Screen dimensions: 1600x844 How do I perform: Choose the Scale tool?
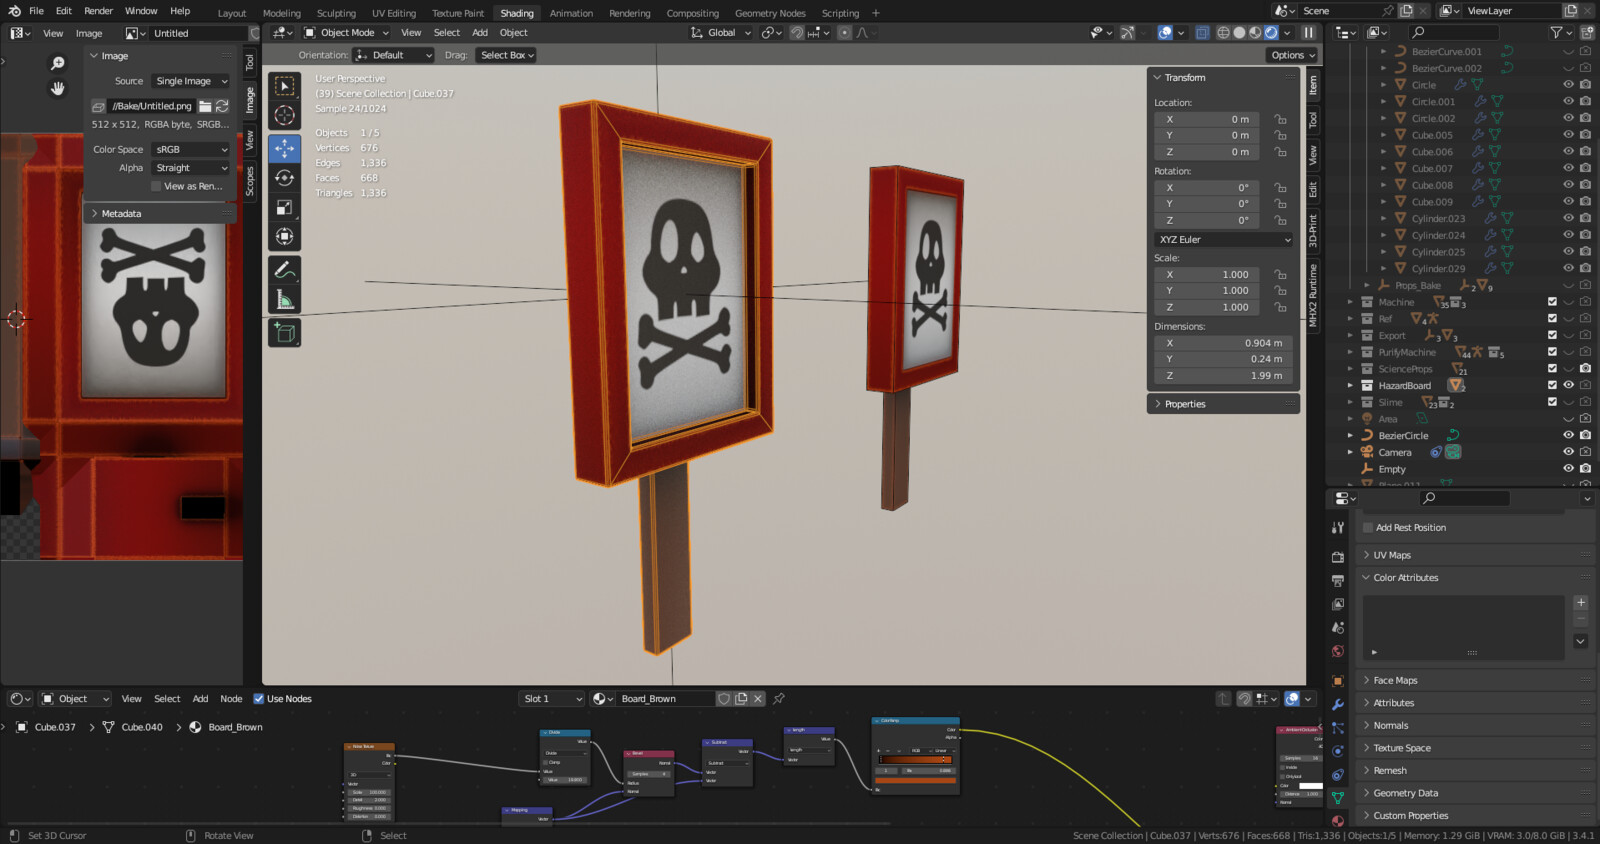tap(285, 207)
